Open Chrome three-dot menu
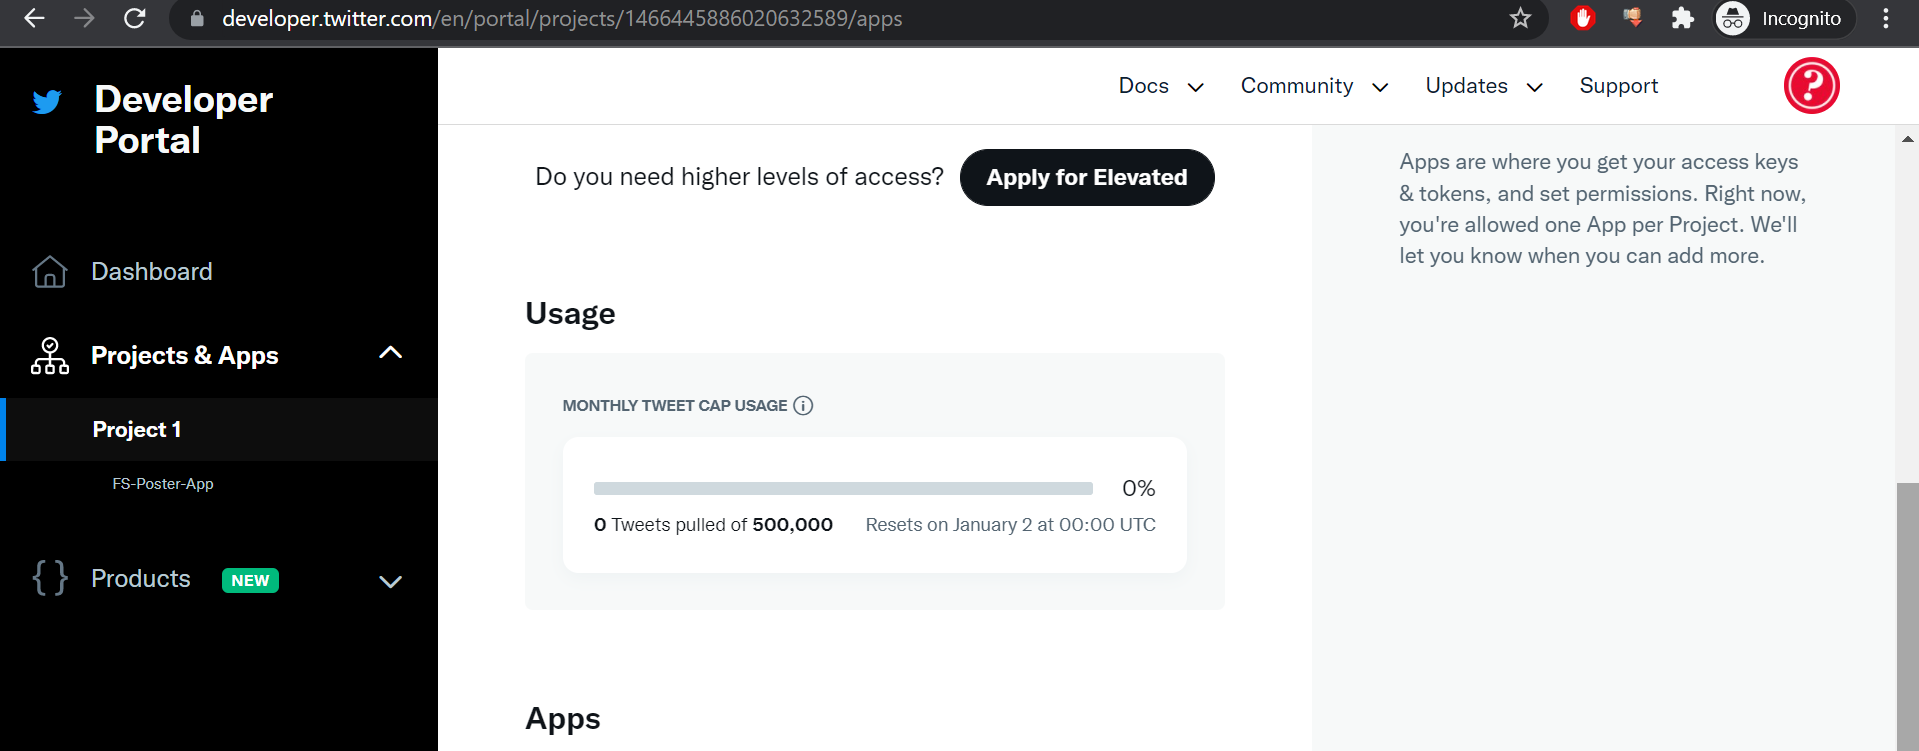1919x751 pixels. click(x=1885, y=18)
